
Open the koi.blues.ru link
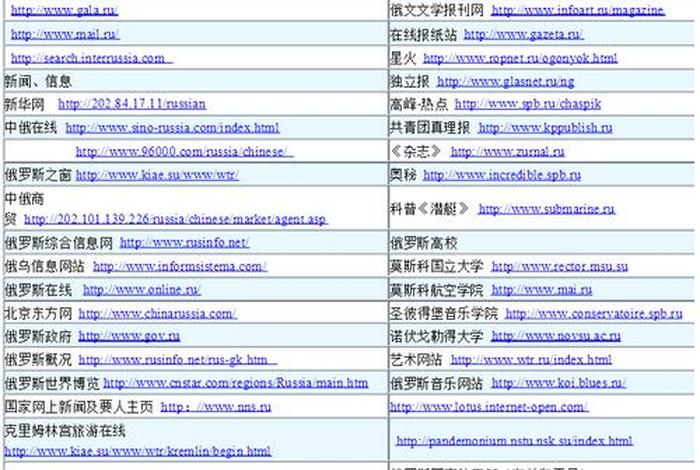pos(558,383)
